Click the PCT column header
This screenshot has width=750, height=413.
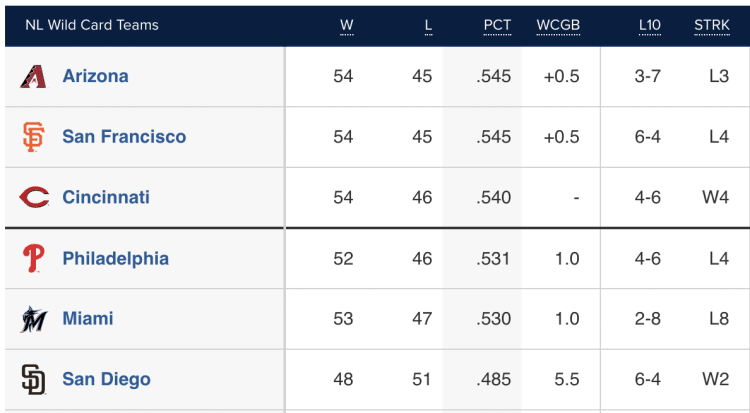pos(497,25)
